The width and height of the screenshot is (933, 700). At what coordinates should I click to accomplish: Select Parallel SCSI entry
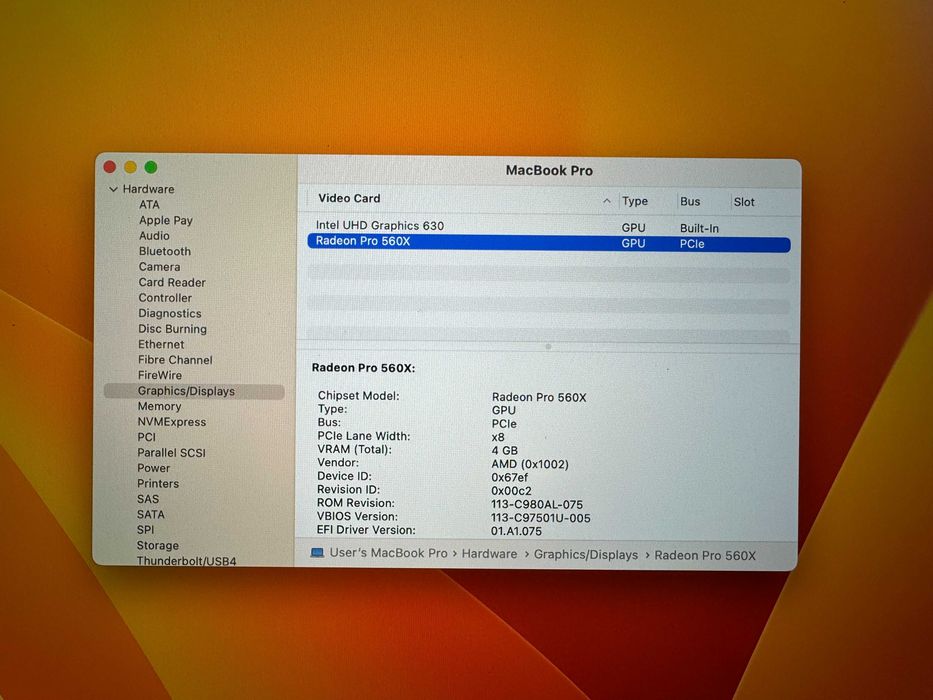171,452
